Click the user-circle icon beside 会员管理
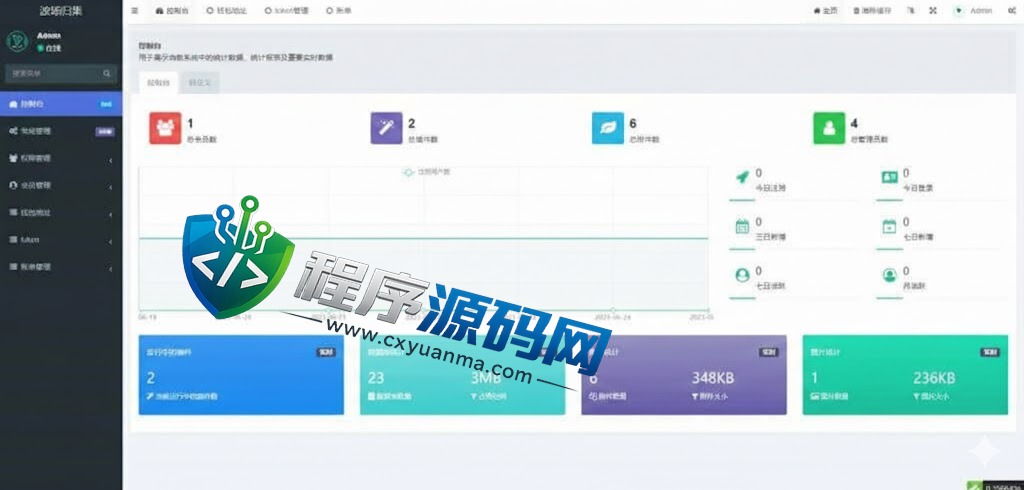1024x490 pixels. (13, 186)
